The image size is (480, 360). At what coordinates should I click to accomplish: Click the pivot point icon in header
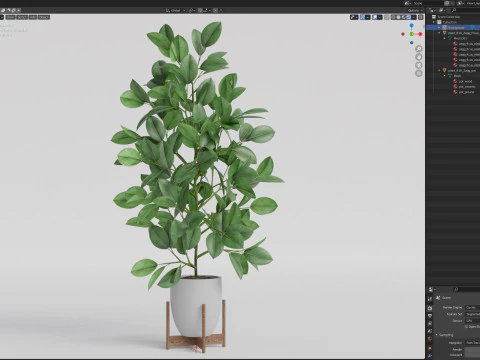tap(191, 10)
